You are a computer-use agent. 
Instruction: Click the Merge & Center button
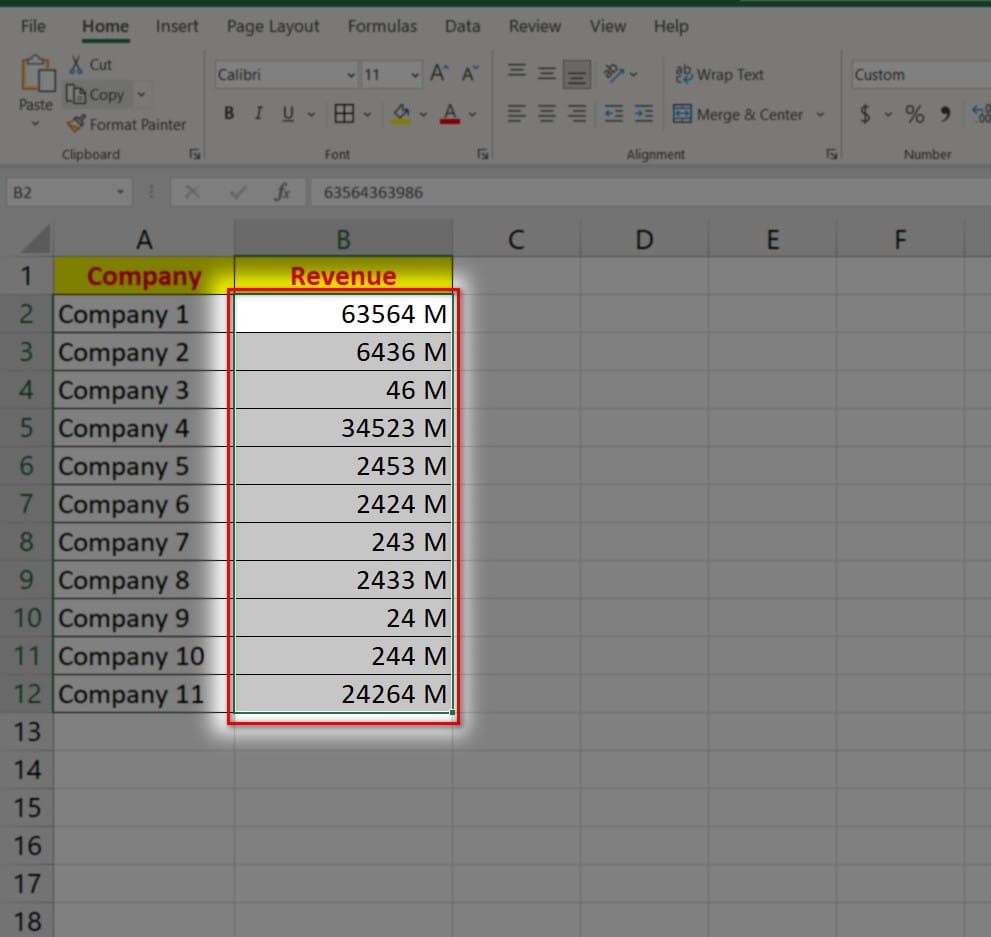(x=738, y=114)
